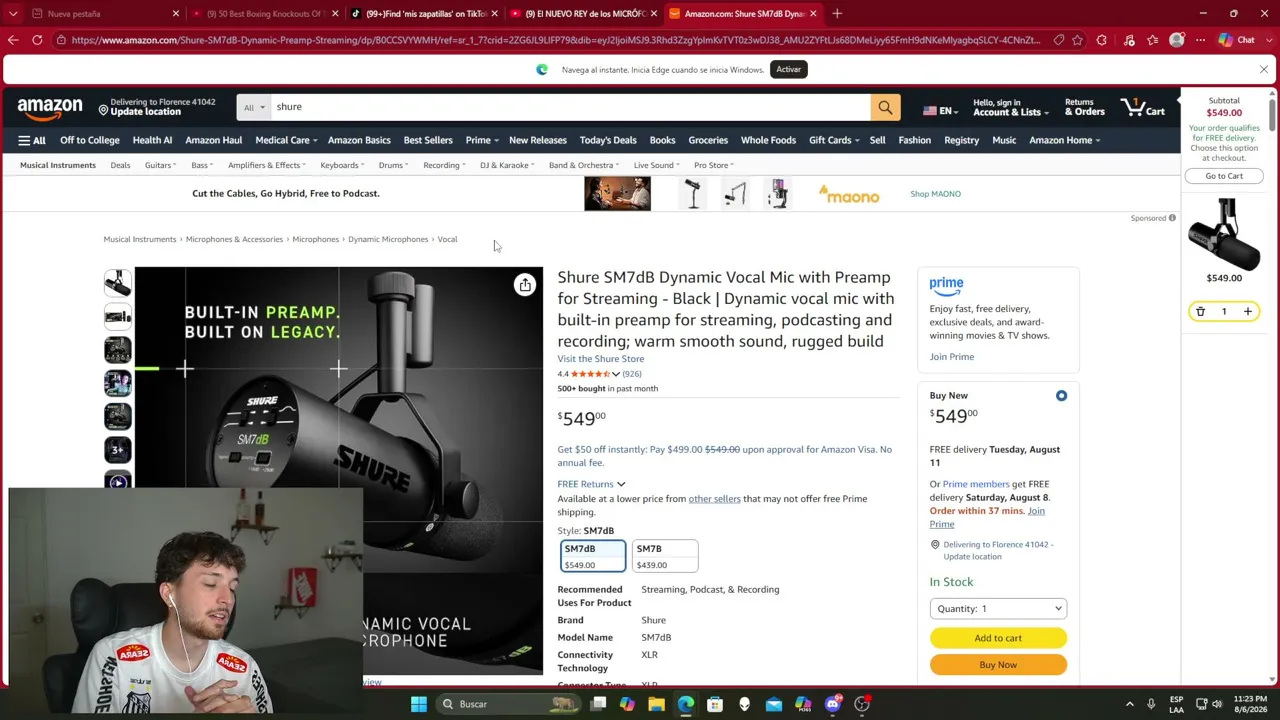Click the Amazon search input field
This screenshot has height=720, width=1280.
(x=571, y=107)
